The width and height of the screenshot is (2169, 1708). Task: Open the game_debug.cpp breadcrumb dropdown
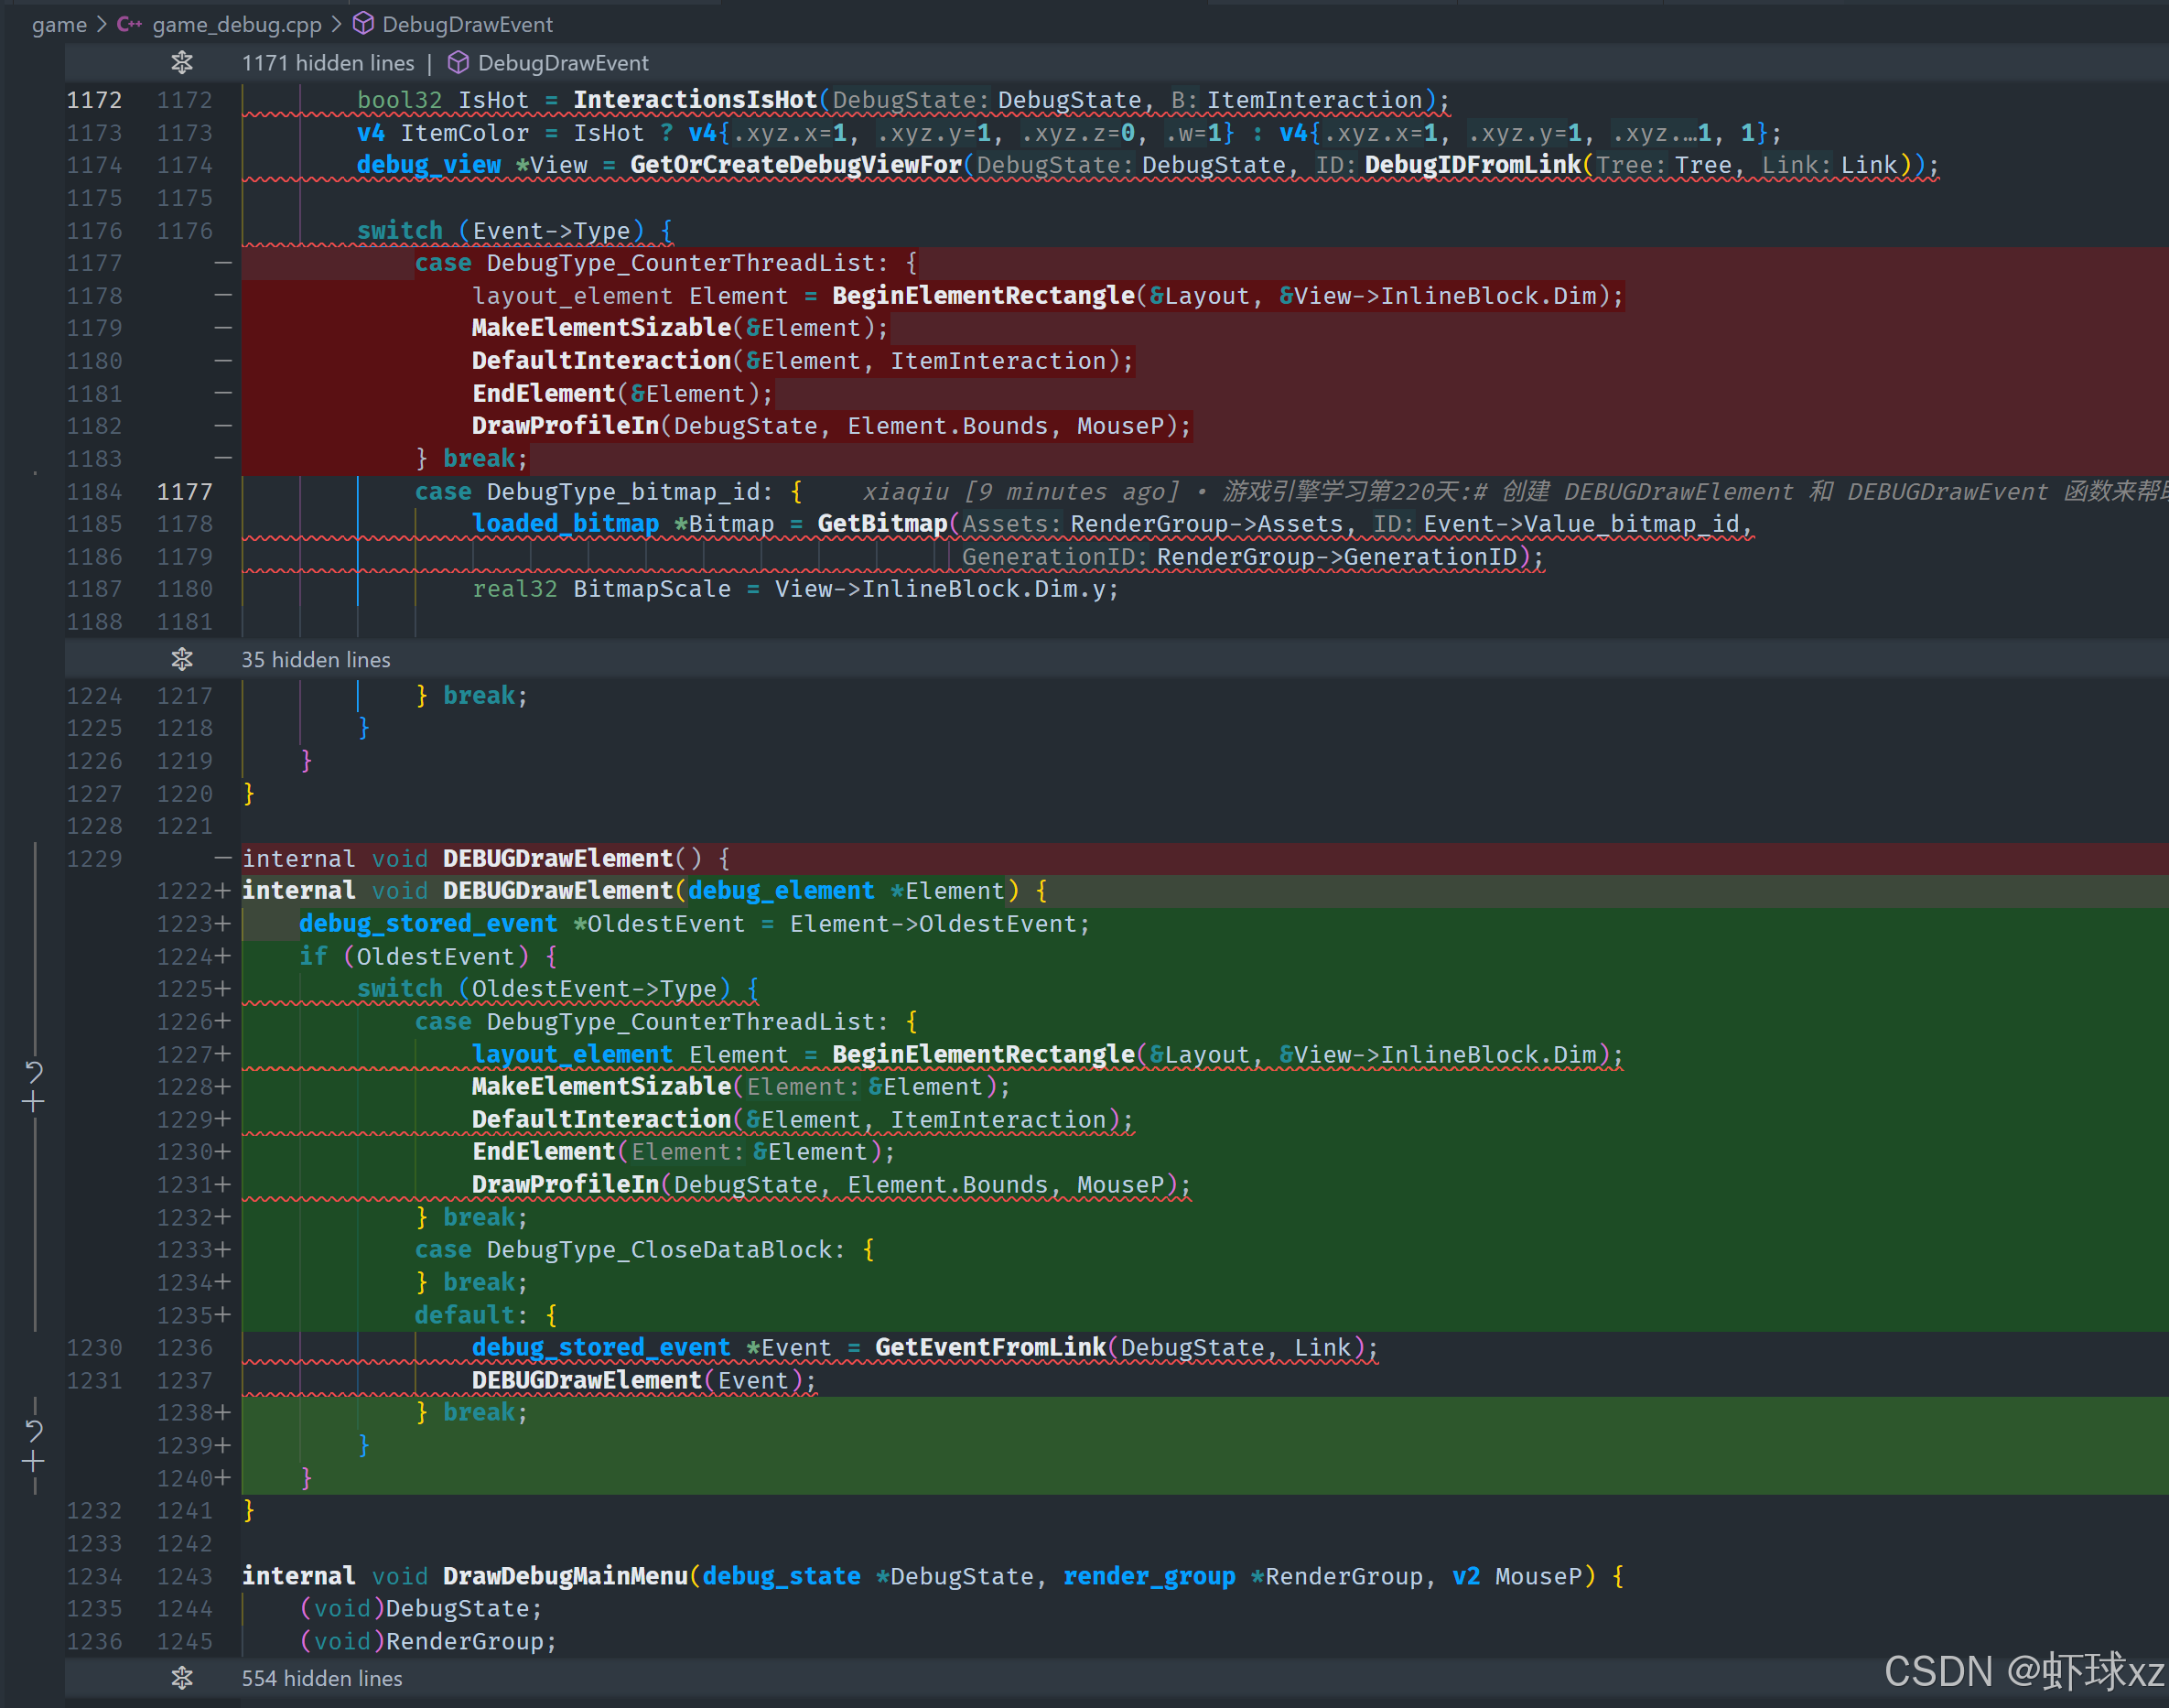click(x=236, y=24)
